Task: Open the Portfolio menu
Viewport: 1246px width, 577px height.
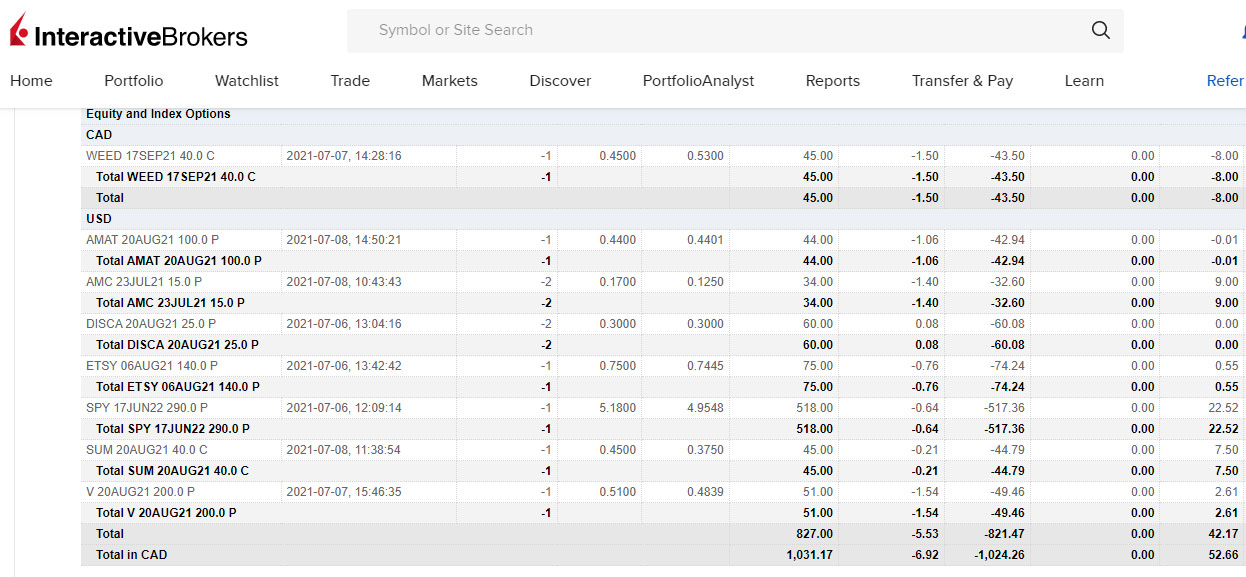Action: pyautogui.click(x=134, y=81)
